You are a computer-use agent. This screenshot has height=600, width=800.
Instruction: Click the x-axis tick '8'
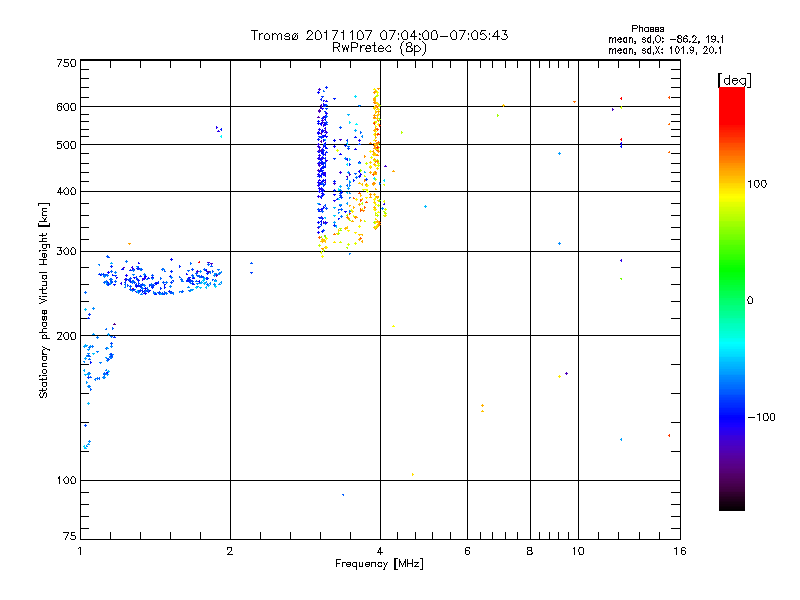(x=530, y=551)
